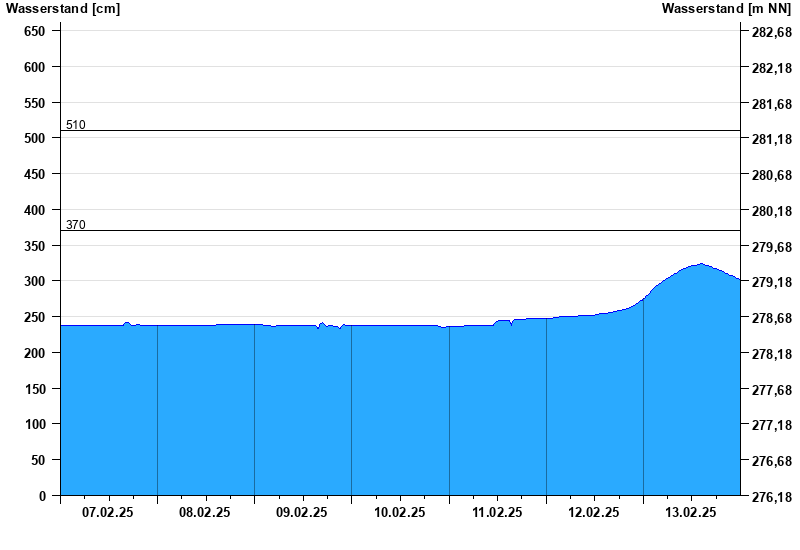Click the 278,18 label on the right axis
The height and width of the screenshot is (550, 800).
point(772,354)
